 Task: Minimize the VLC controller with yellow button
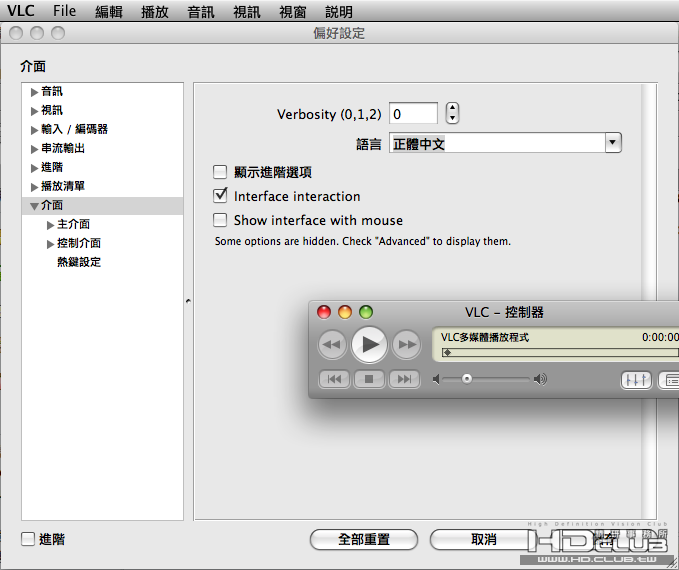point(345,312)
